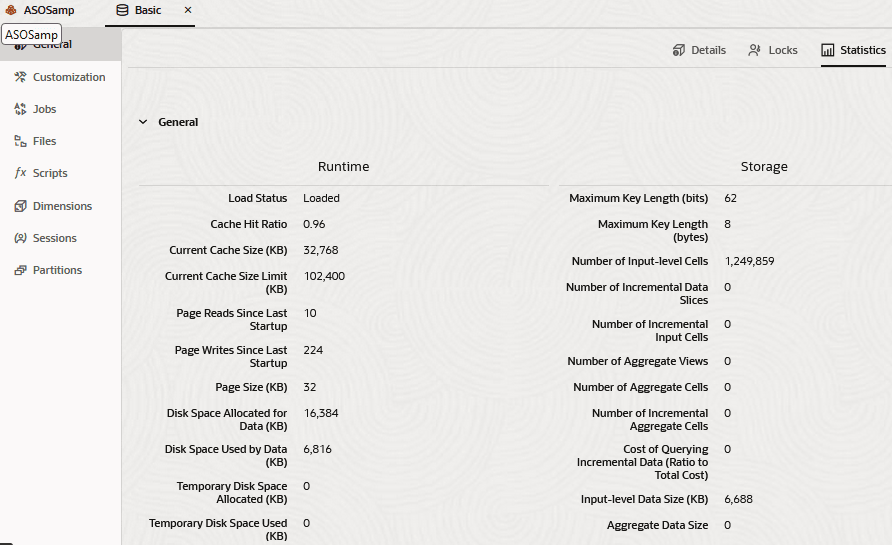Click the Page Size value 32

[x=309, y=387]
